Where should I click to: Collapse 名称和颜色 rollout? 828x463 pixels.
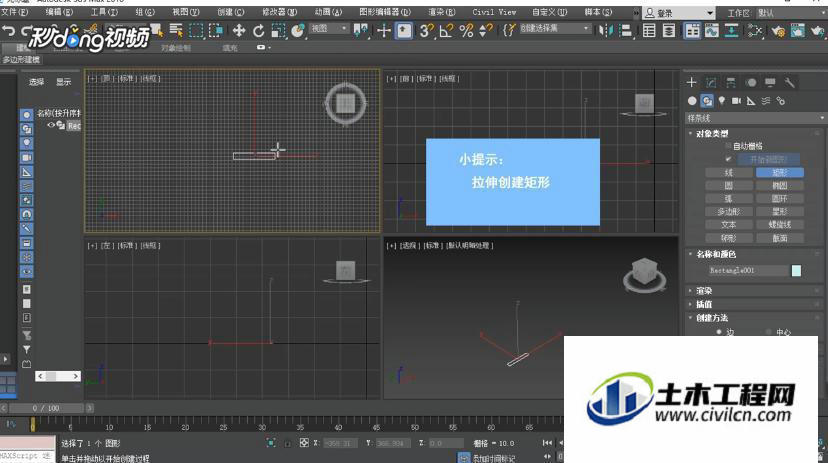coord(716,254)
